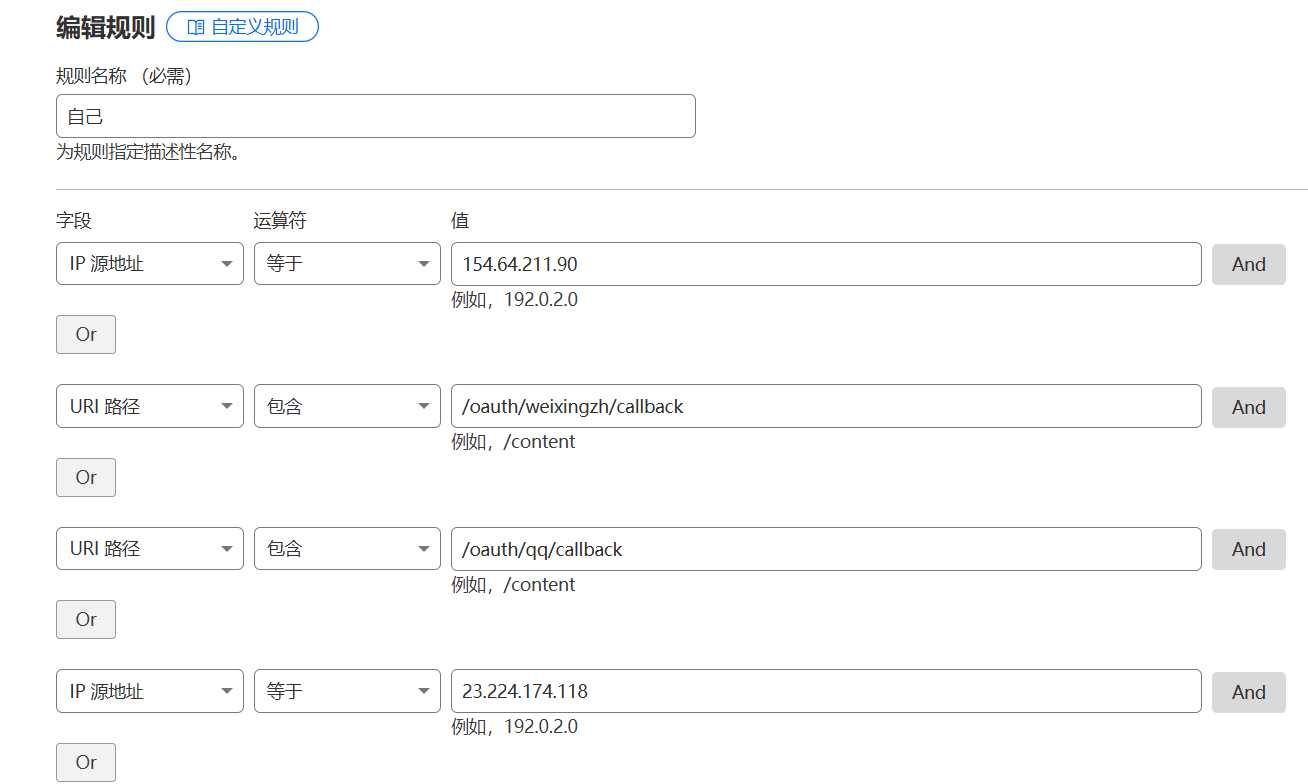
Task: Click the hint text 为规则指定描述性名称。
Action: click(x=148, y=154)
